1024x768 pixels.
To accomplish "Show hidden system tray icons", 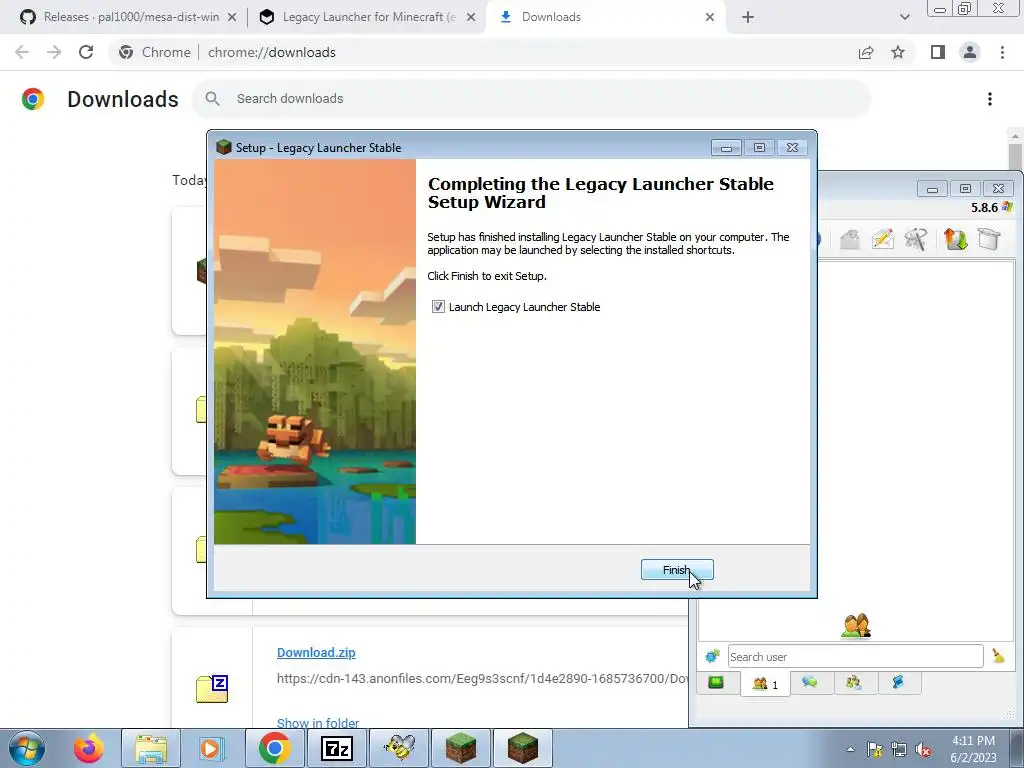I will [850, 749].
